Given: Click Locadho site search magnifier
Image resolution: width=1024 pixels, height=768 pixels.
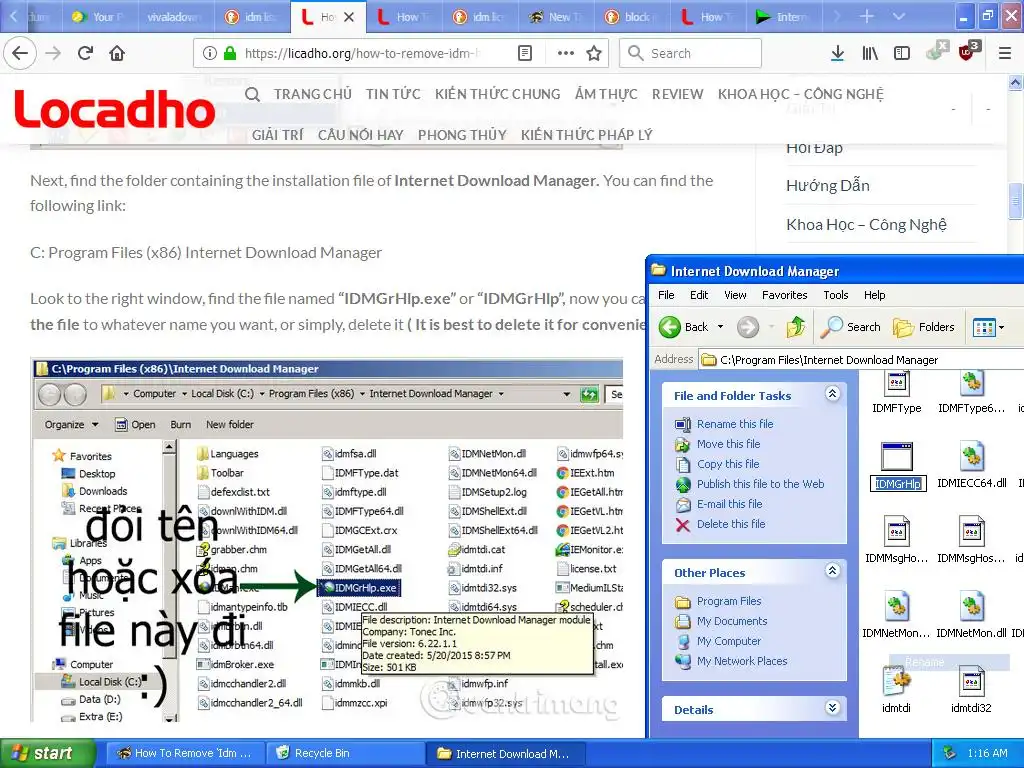Looking at the screenshot, I should pos(252,94).
